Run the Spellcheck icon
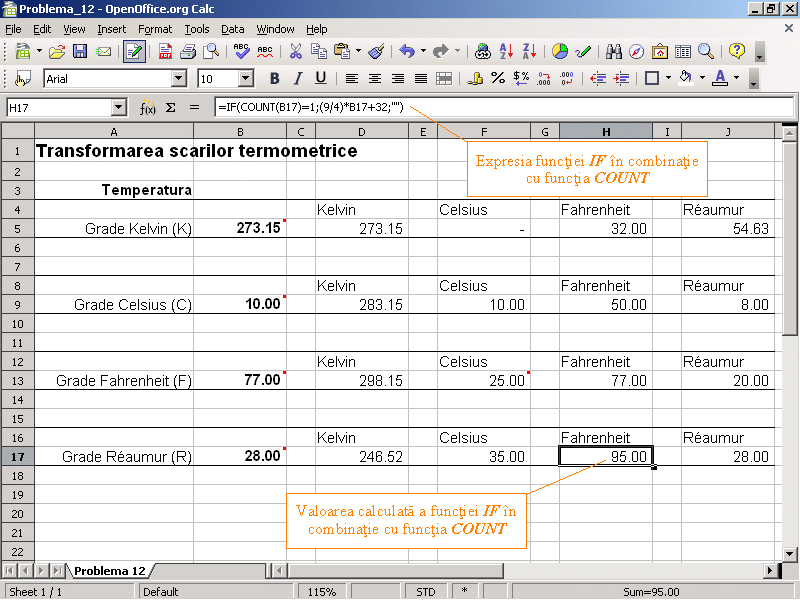800x600 pixels. tap(241, 52)
